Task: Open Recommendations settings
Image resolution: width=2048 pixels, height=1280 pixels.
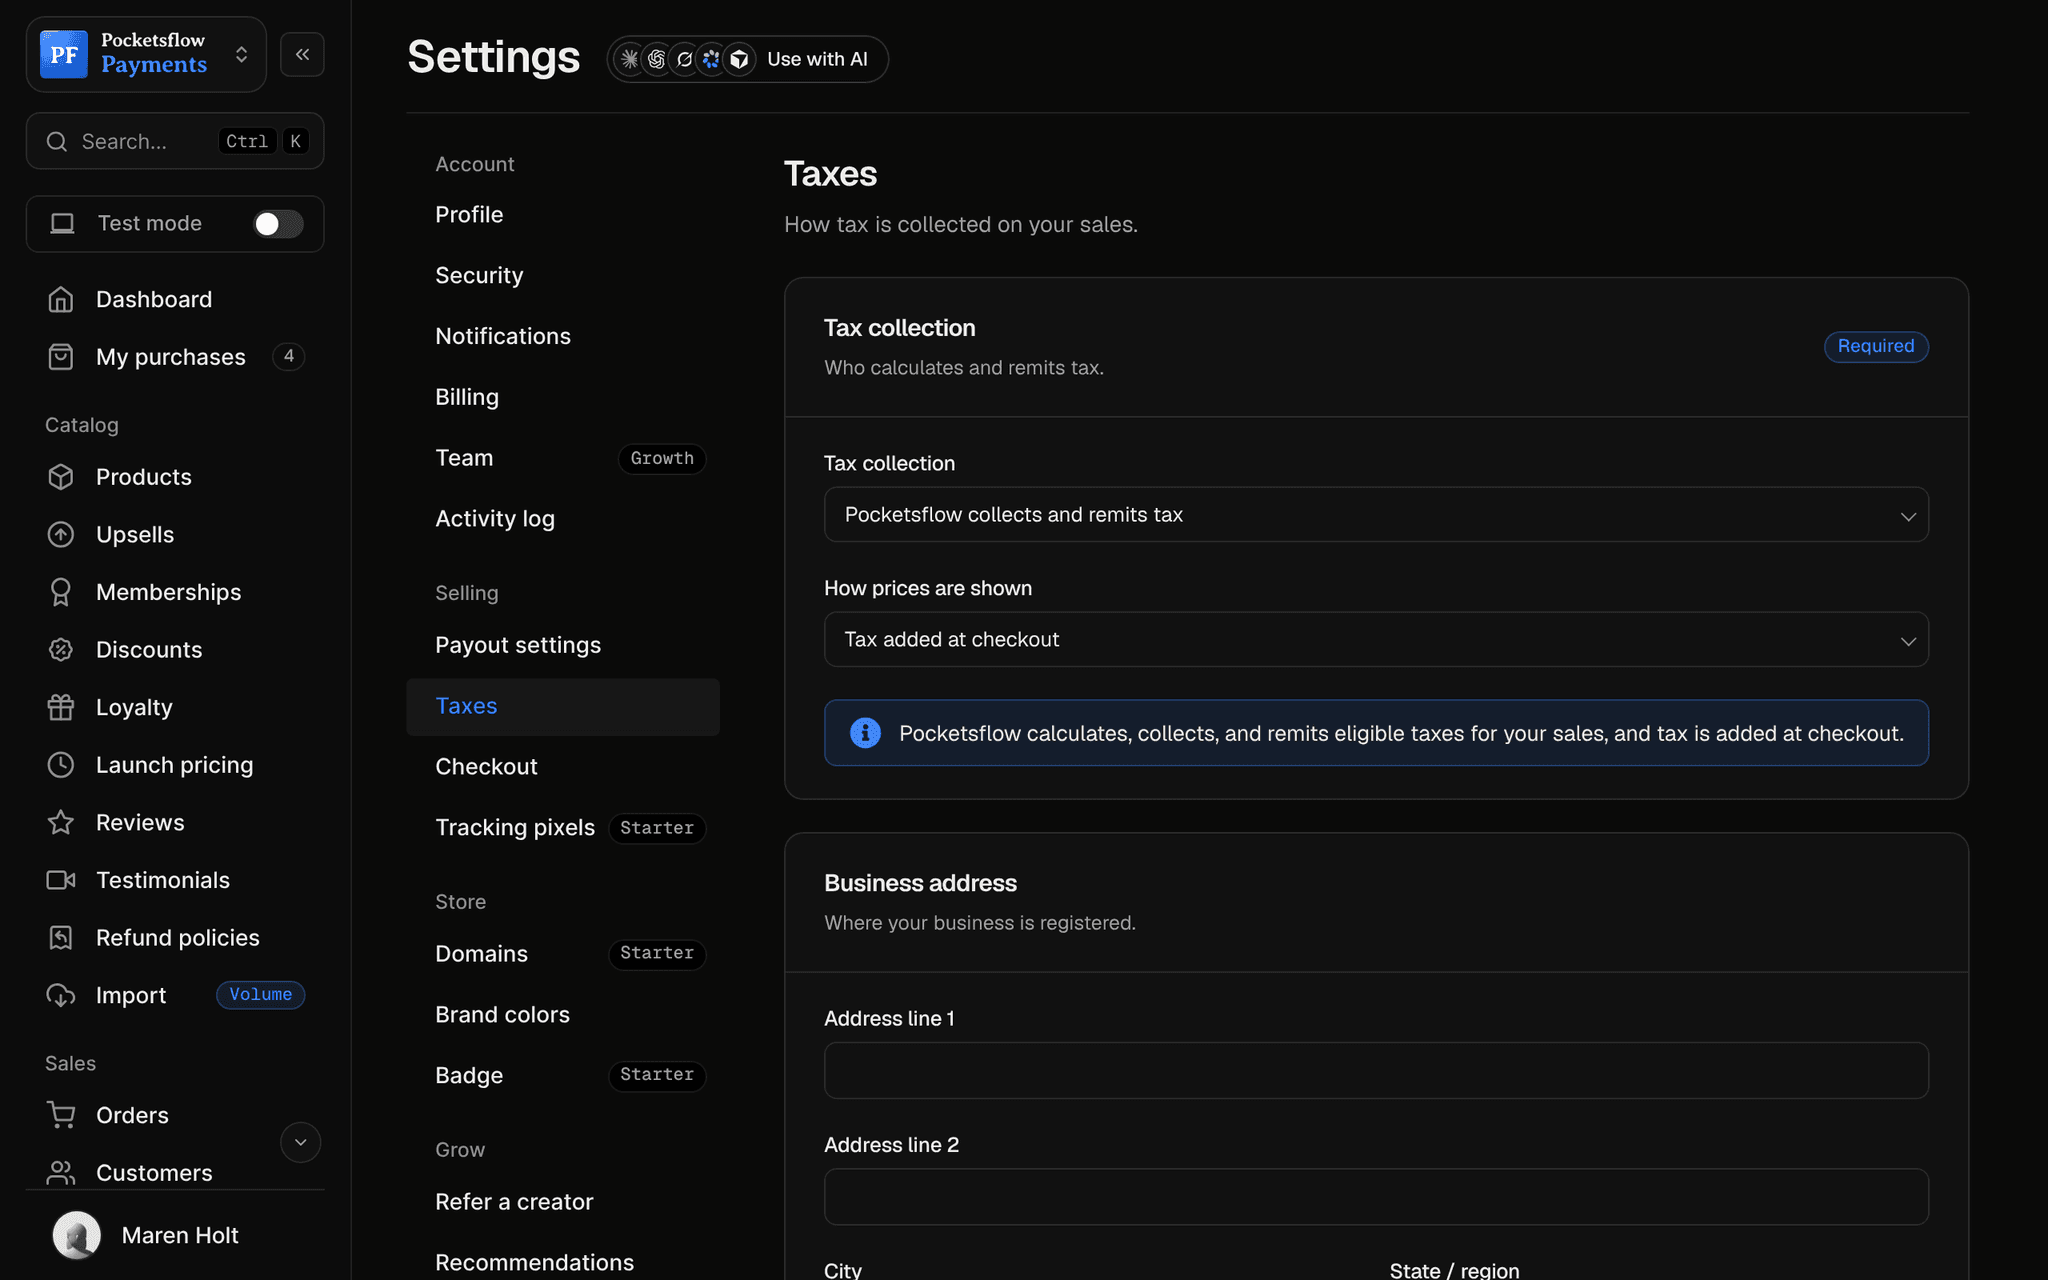Action: [563, 1263]
